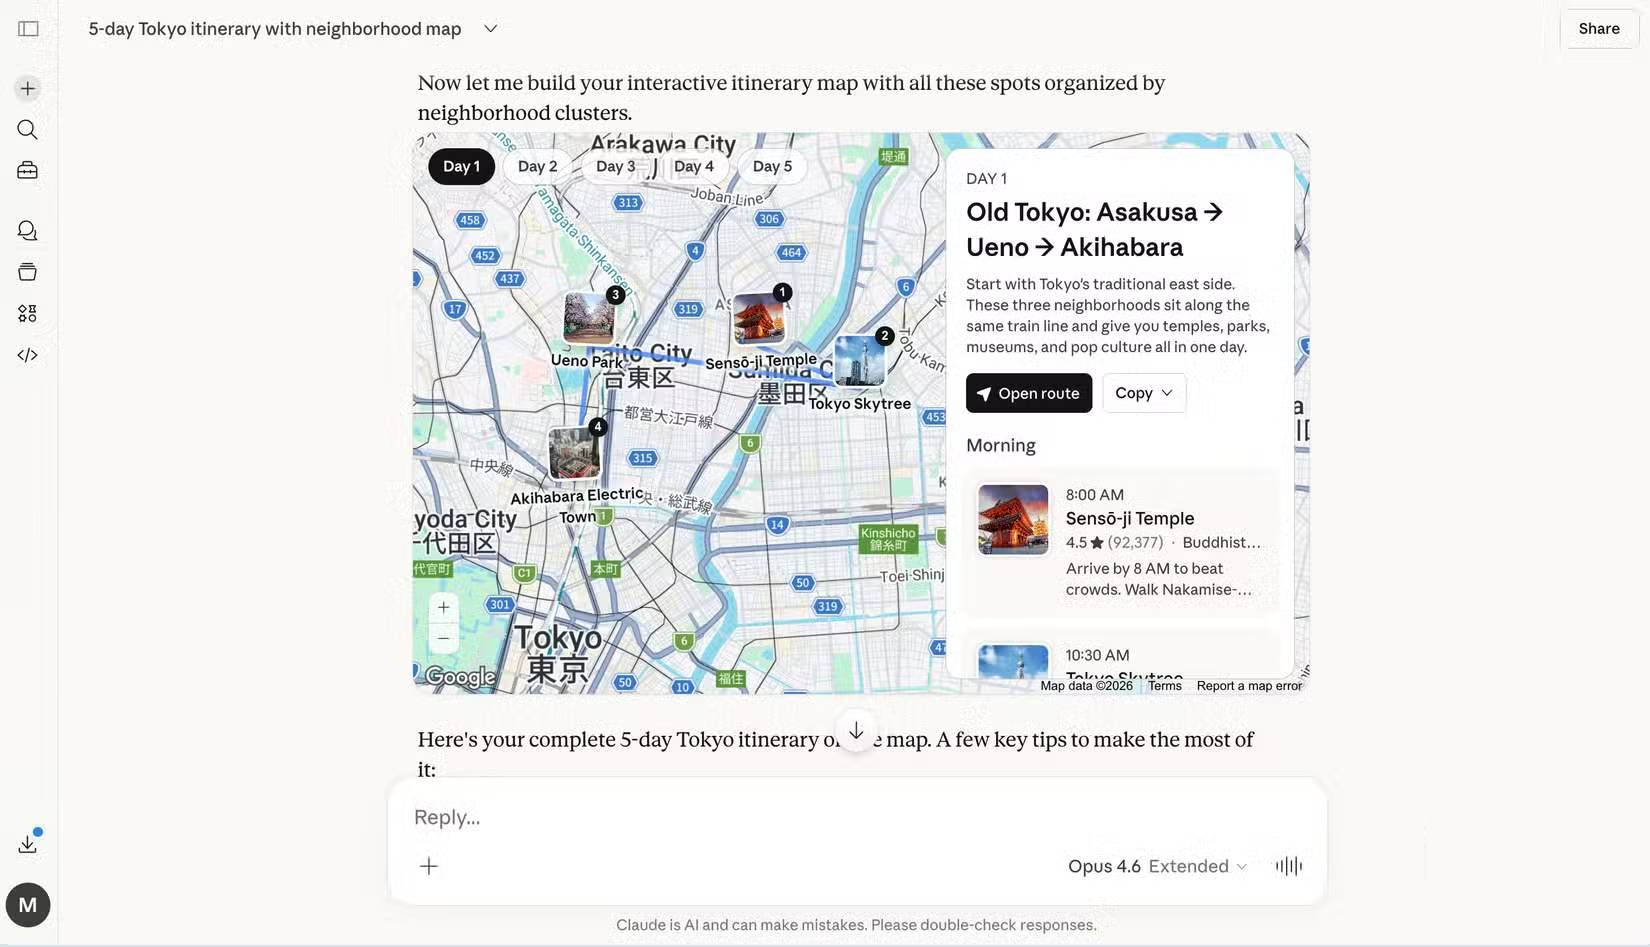Select map marker 2 Tokyo Skytree
Screen dimensions: 1650x947
tap(861, 360)
